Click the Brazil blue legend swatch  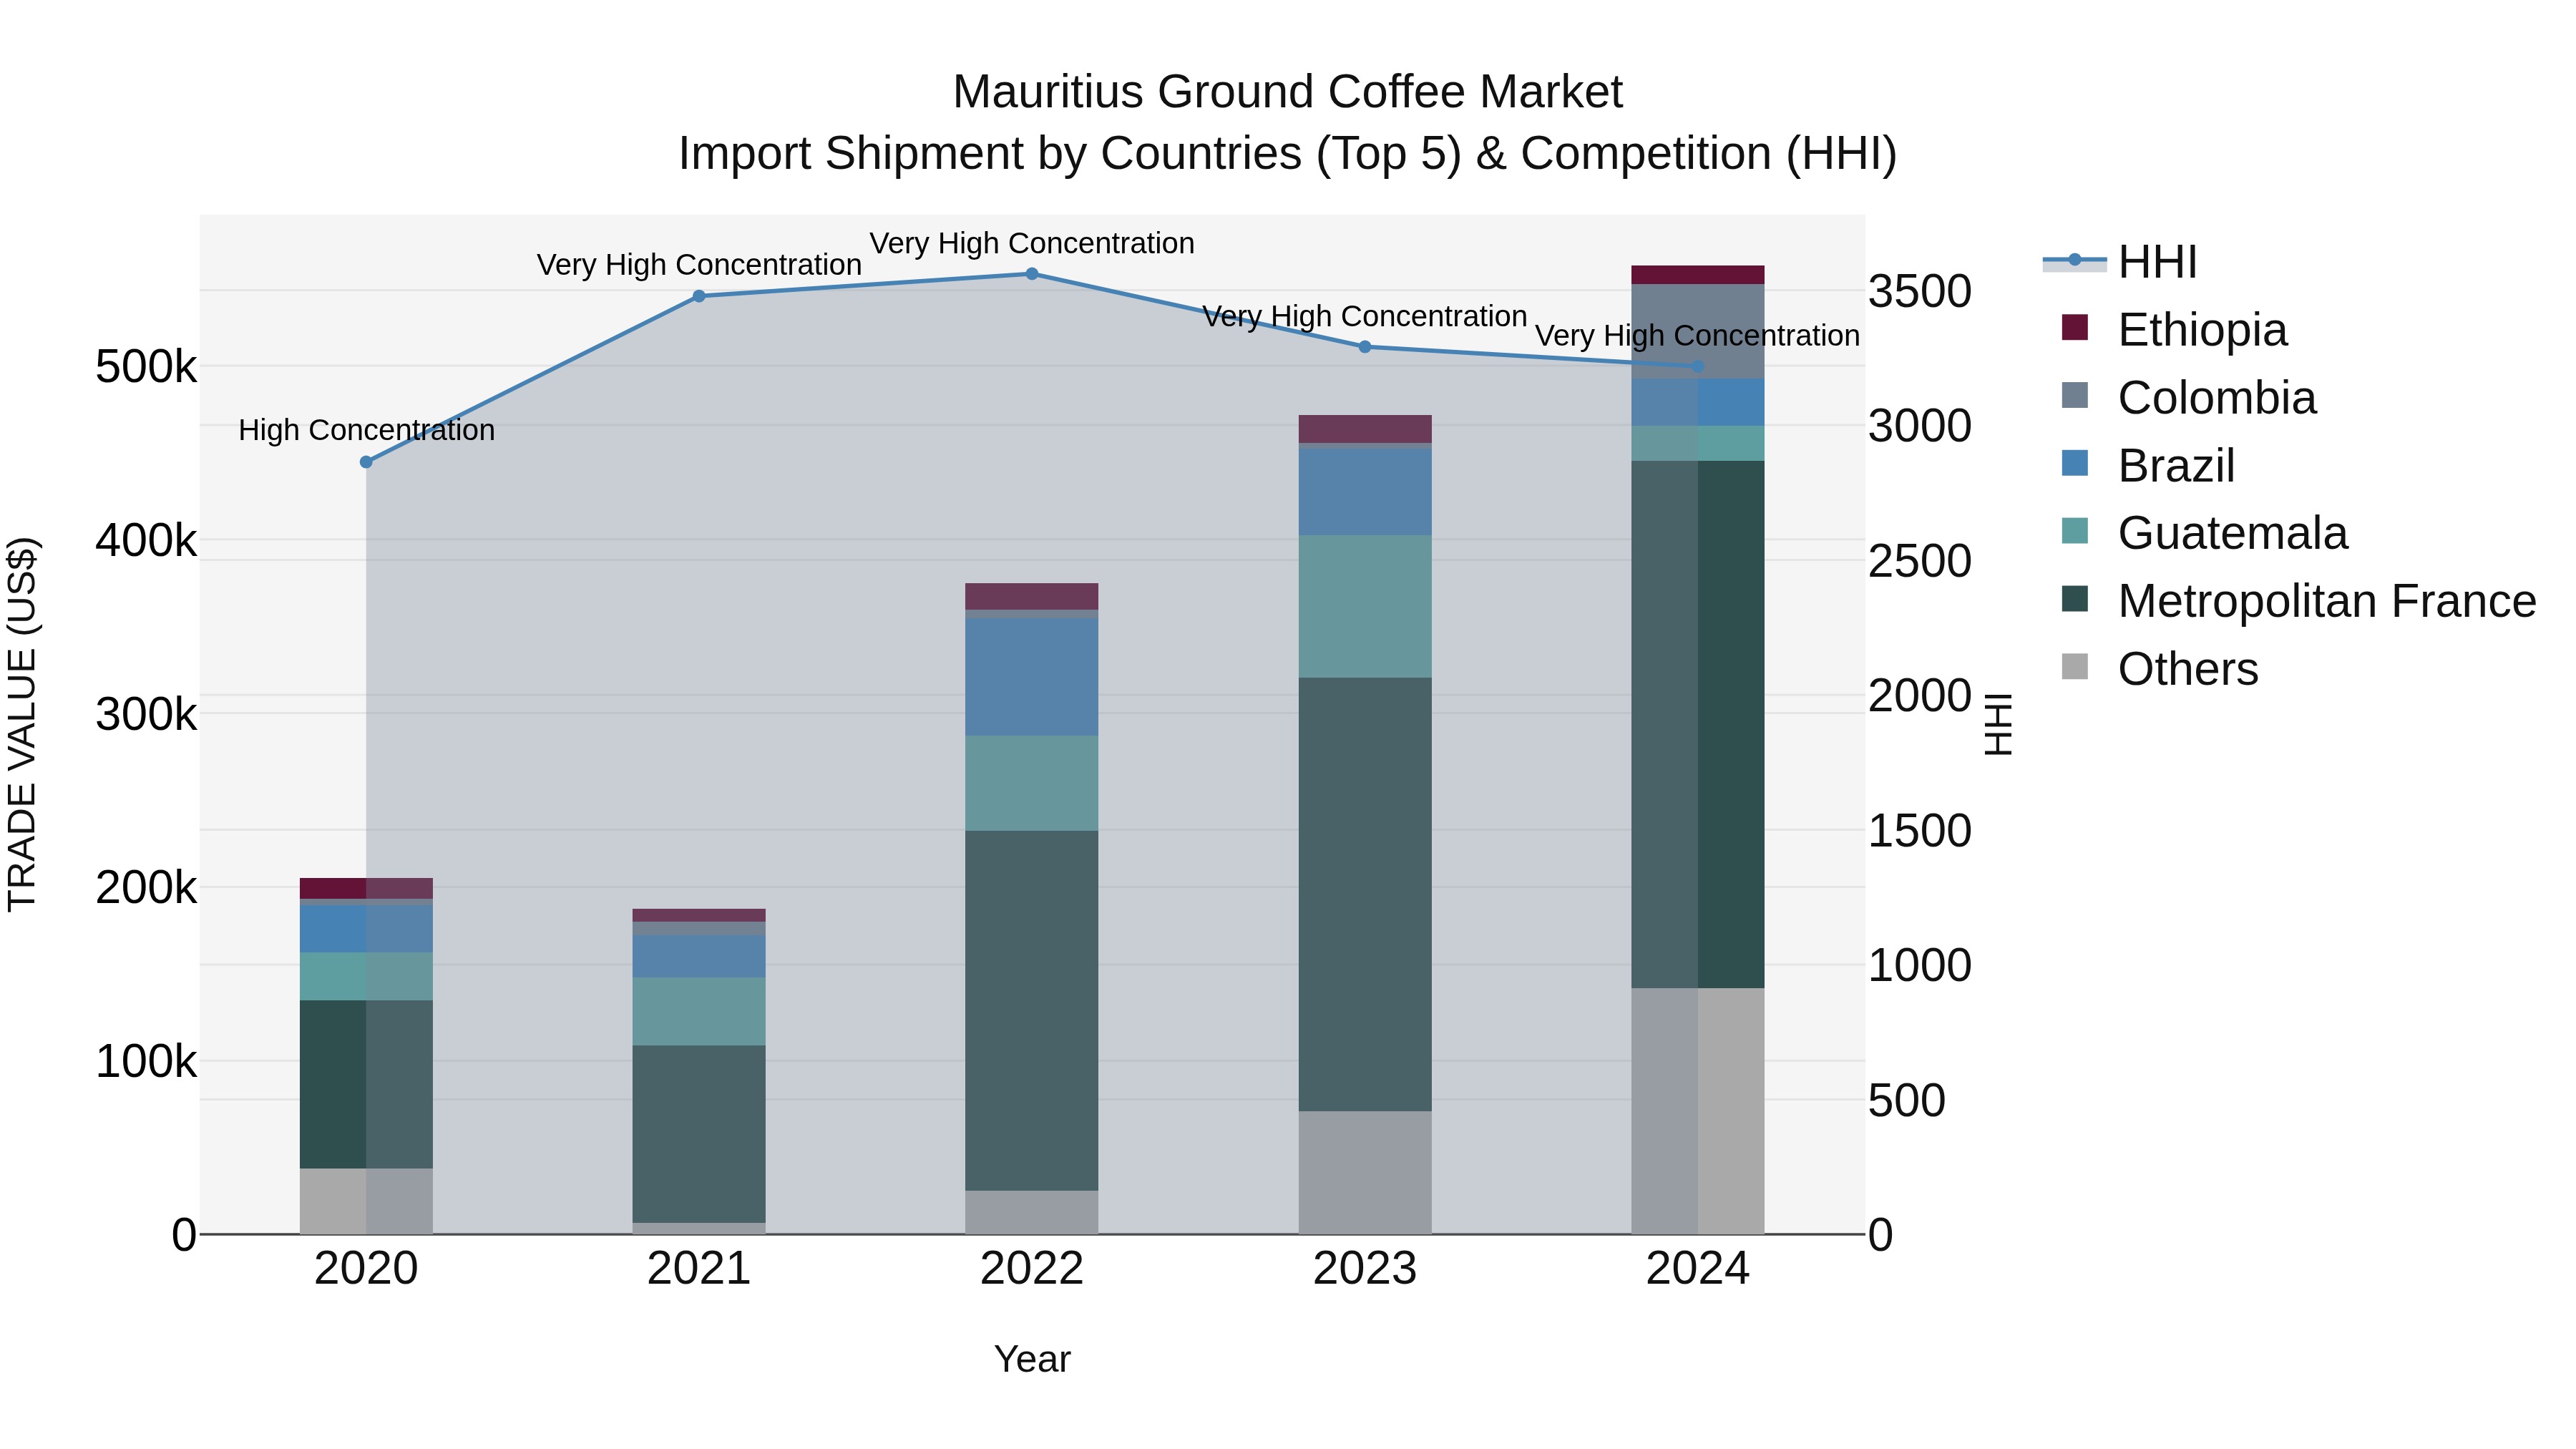tap(2075, 463)
